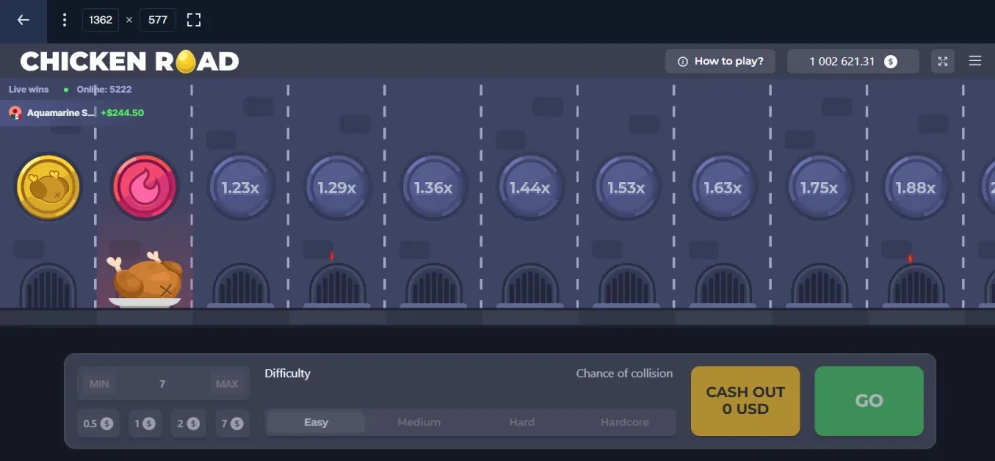Select Medium difficulty
Image resolution: width=995 pixels, height=461 pixels.
click(x=419, y=422)
